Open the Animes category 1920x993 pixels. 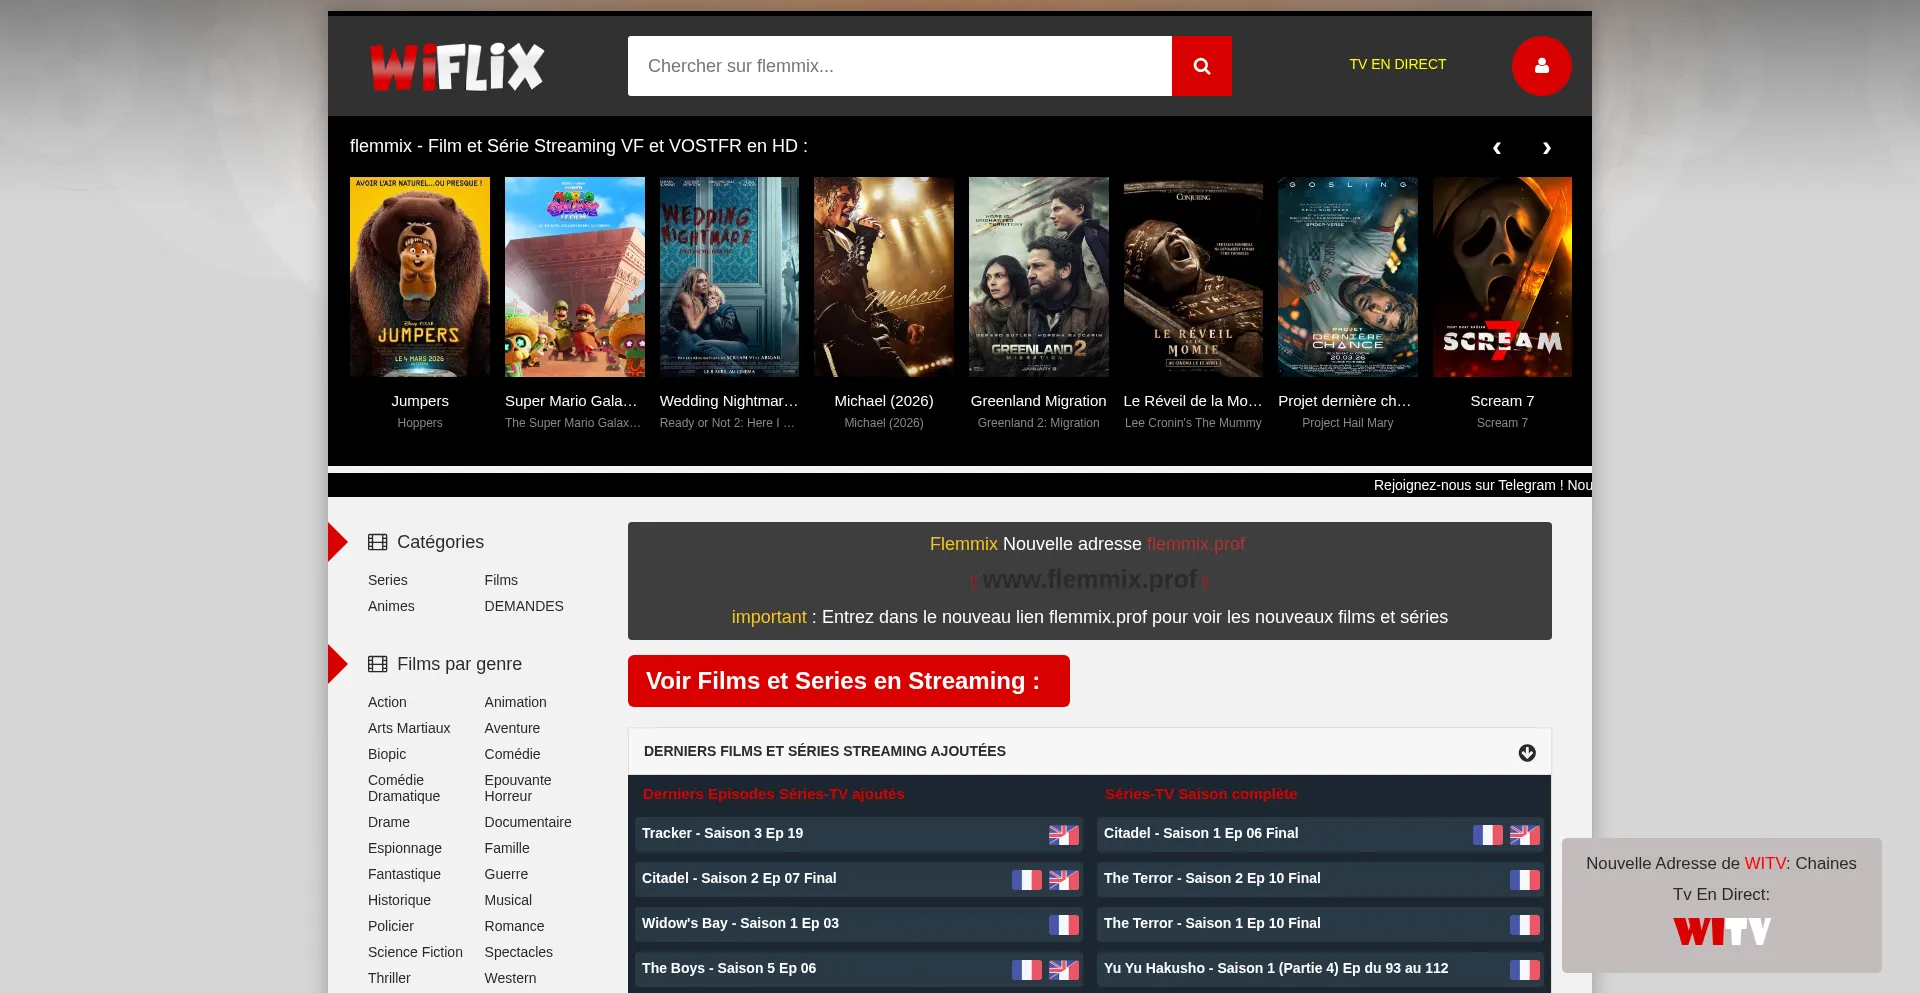point(391,606)
